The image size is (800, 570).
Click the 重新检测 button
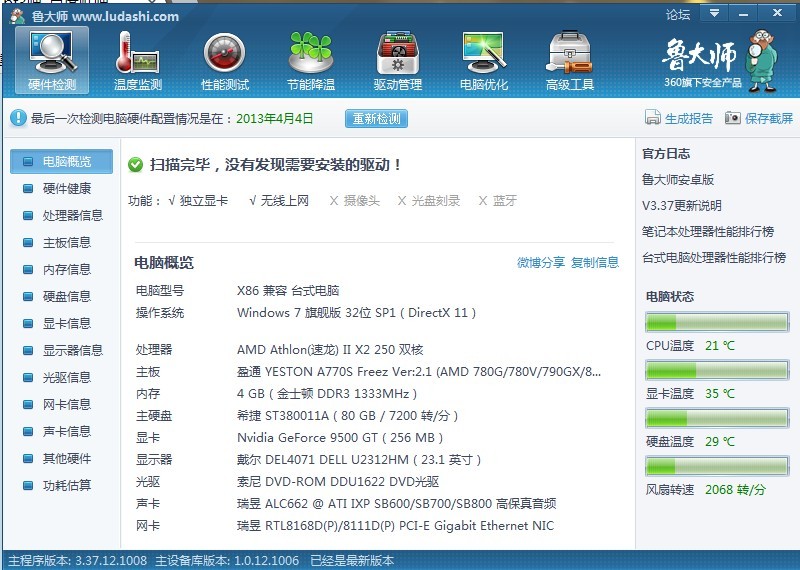tap(376, 118)
